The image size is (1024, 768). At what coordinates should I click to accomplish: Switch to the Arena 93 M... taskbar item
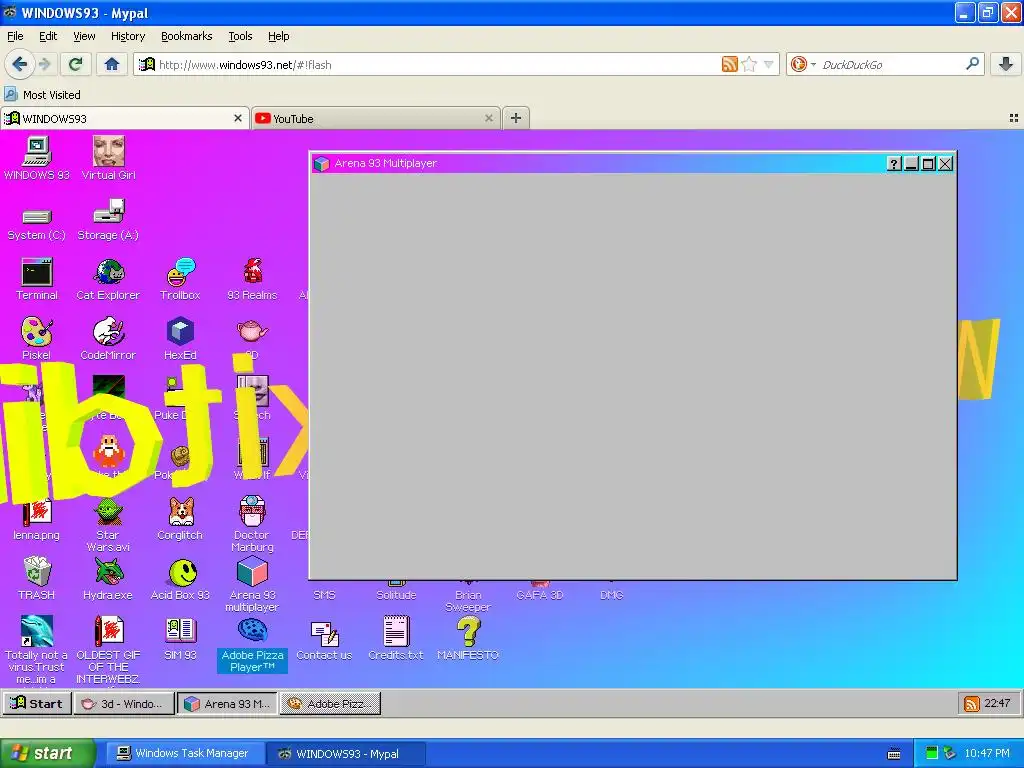[x=228, y=703]
